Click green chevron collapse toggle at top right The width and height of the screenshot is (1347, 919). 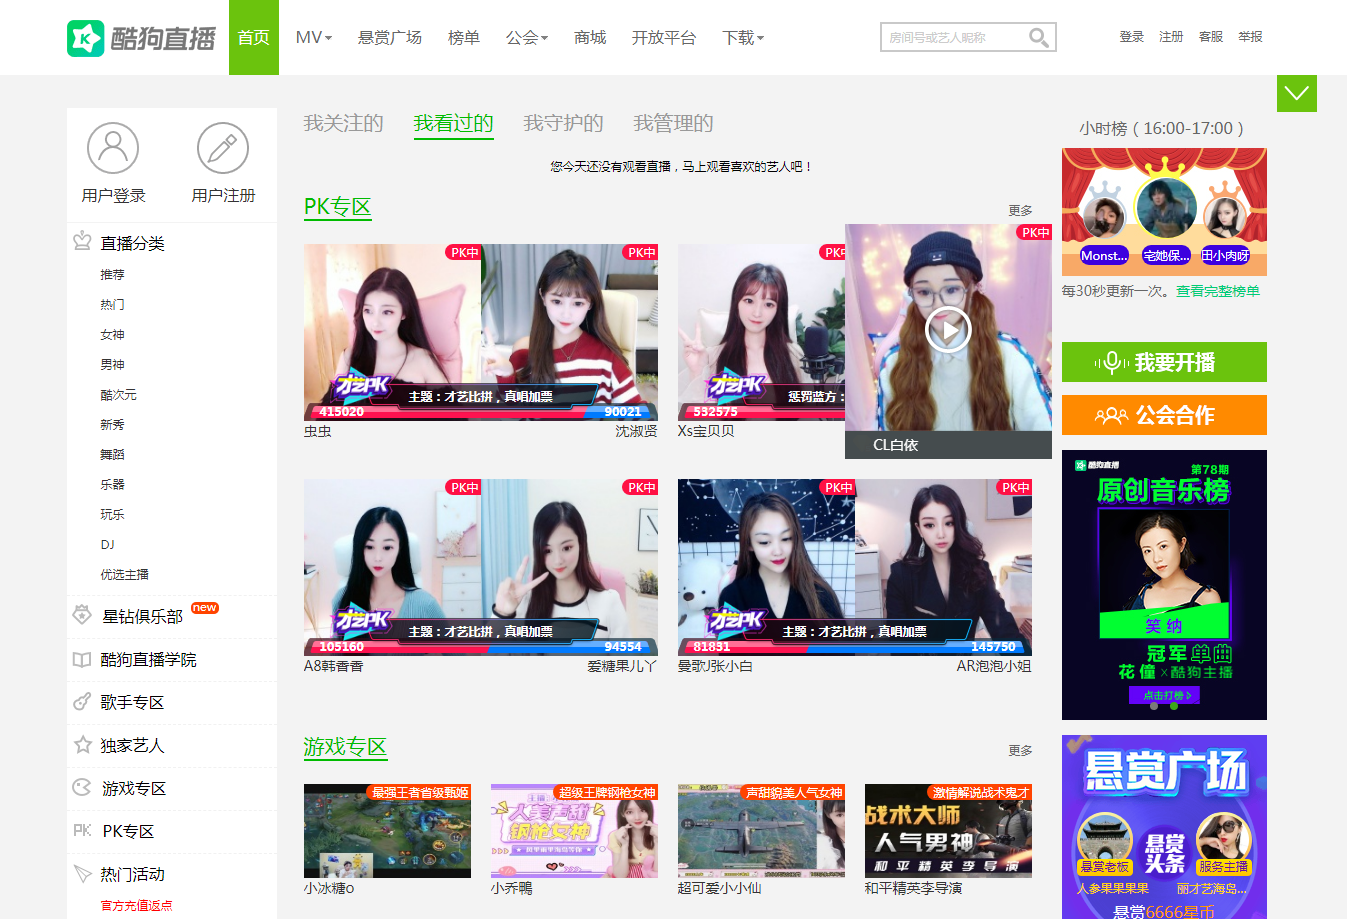(x=1296, y=93)
